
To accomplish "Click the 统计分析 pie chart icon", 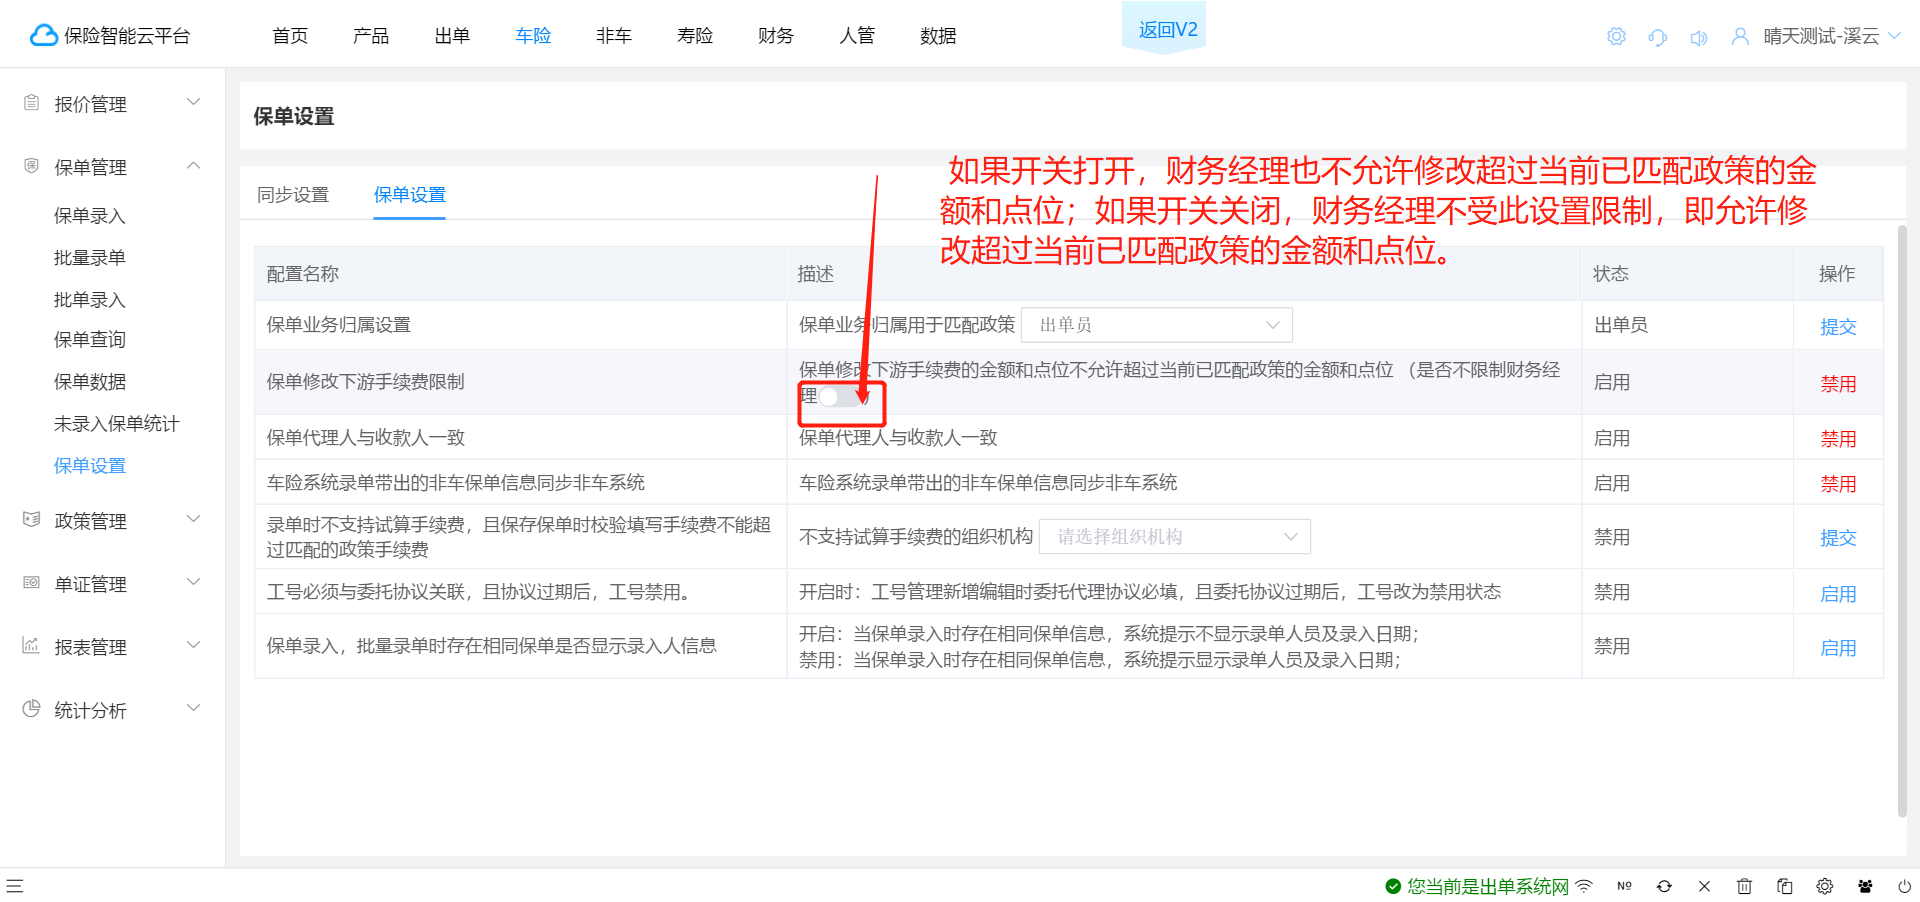I will point(31,709).
